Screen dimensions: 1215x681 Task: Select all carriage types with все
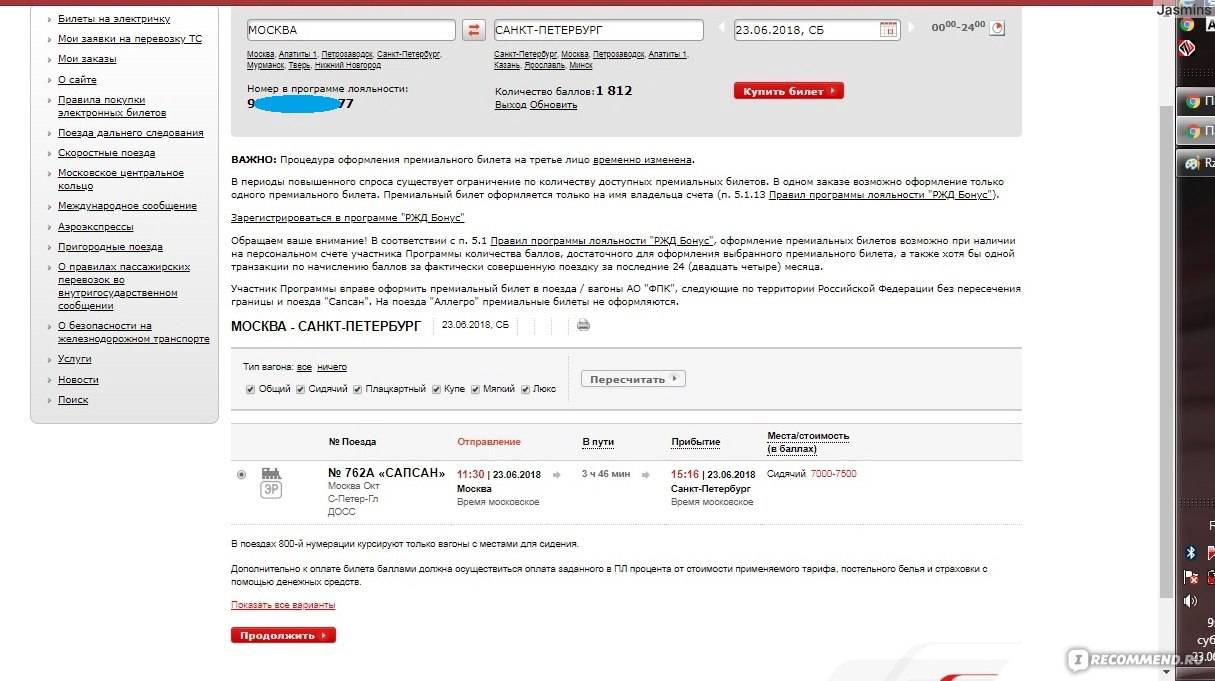[x=304, y=367]
